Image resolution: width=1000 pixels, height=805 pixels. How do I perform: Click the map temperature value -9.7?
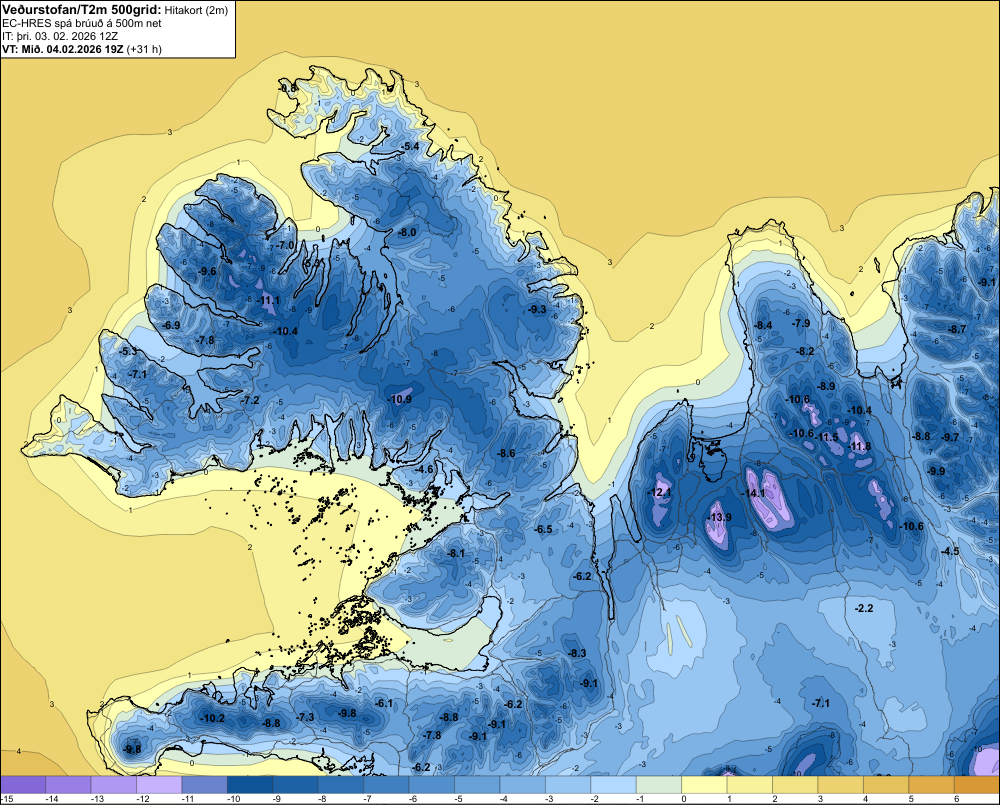pos(950,437)
